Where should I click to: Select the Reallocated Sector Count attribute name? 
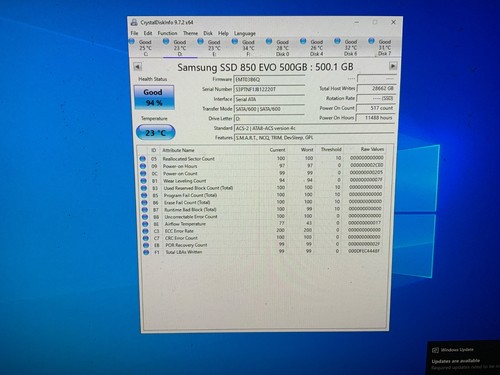tap(188, 159)
